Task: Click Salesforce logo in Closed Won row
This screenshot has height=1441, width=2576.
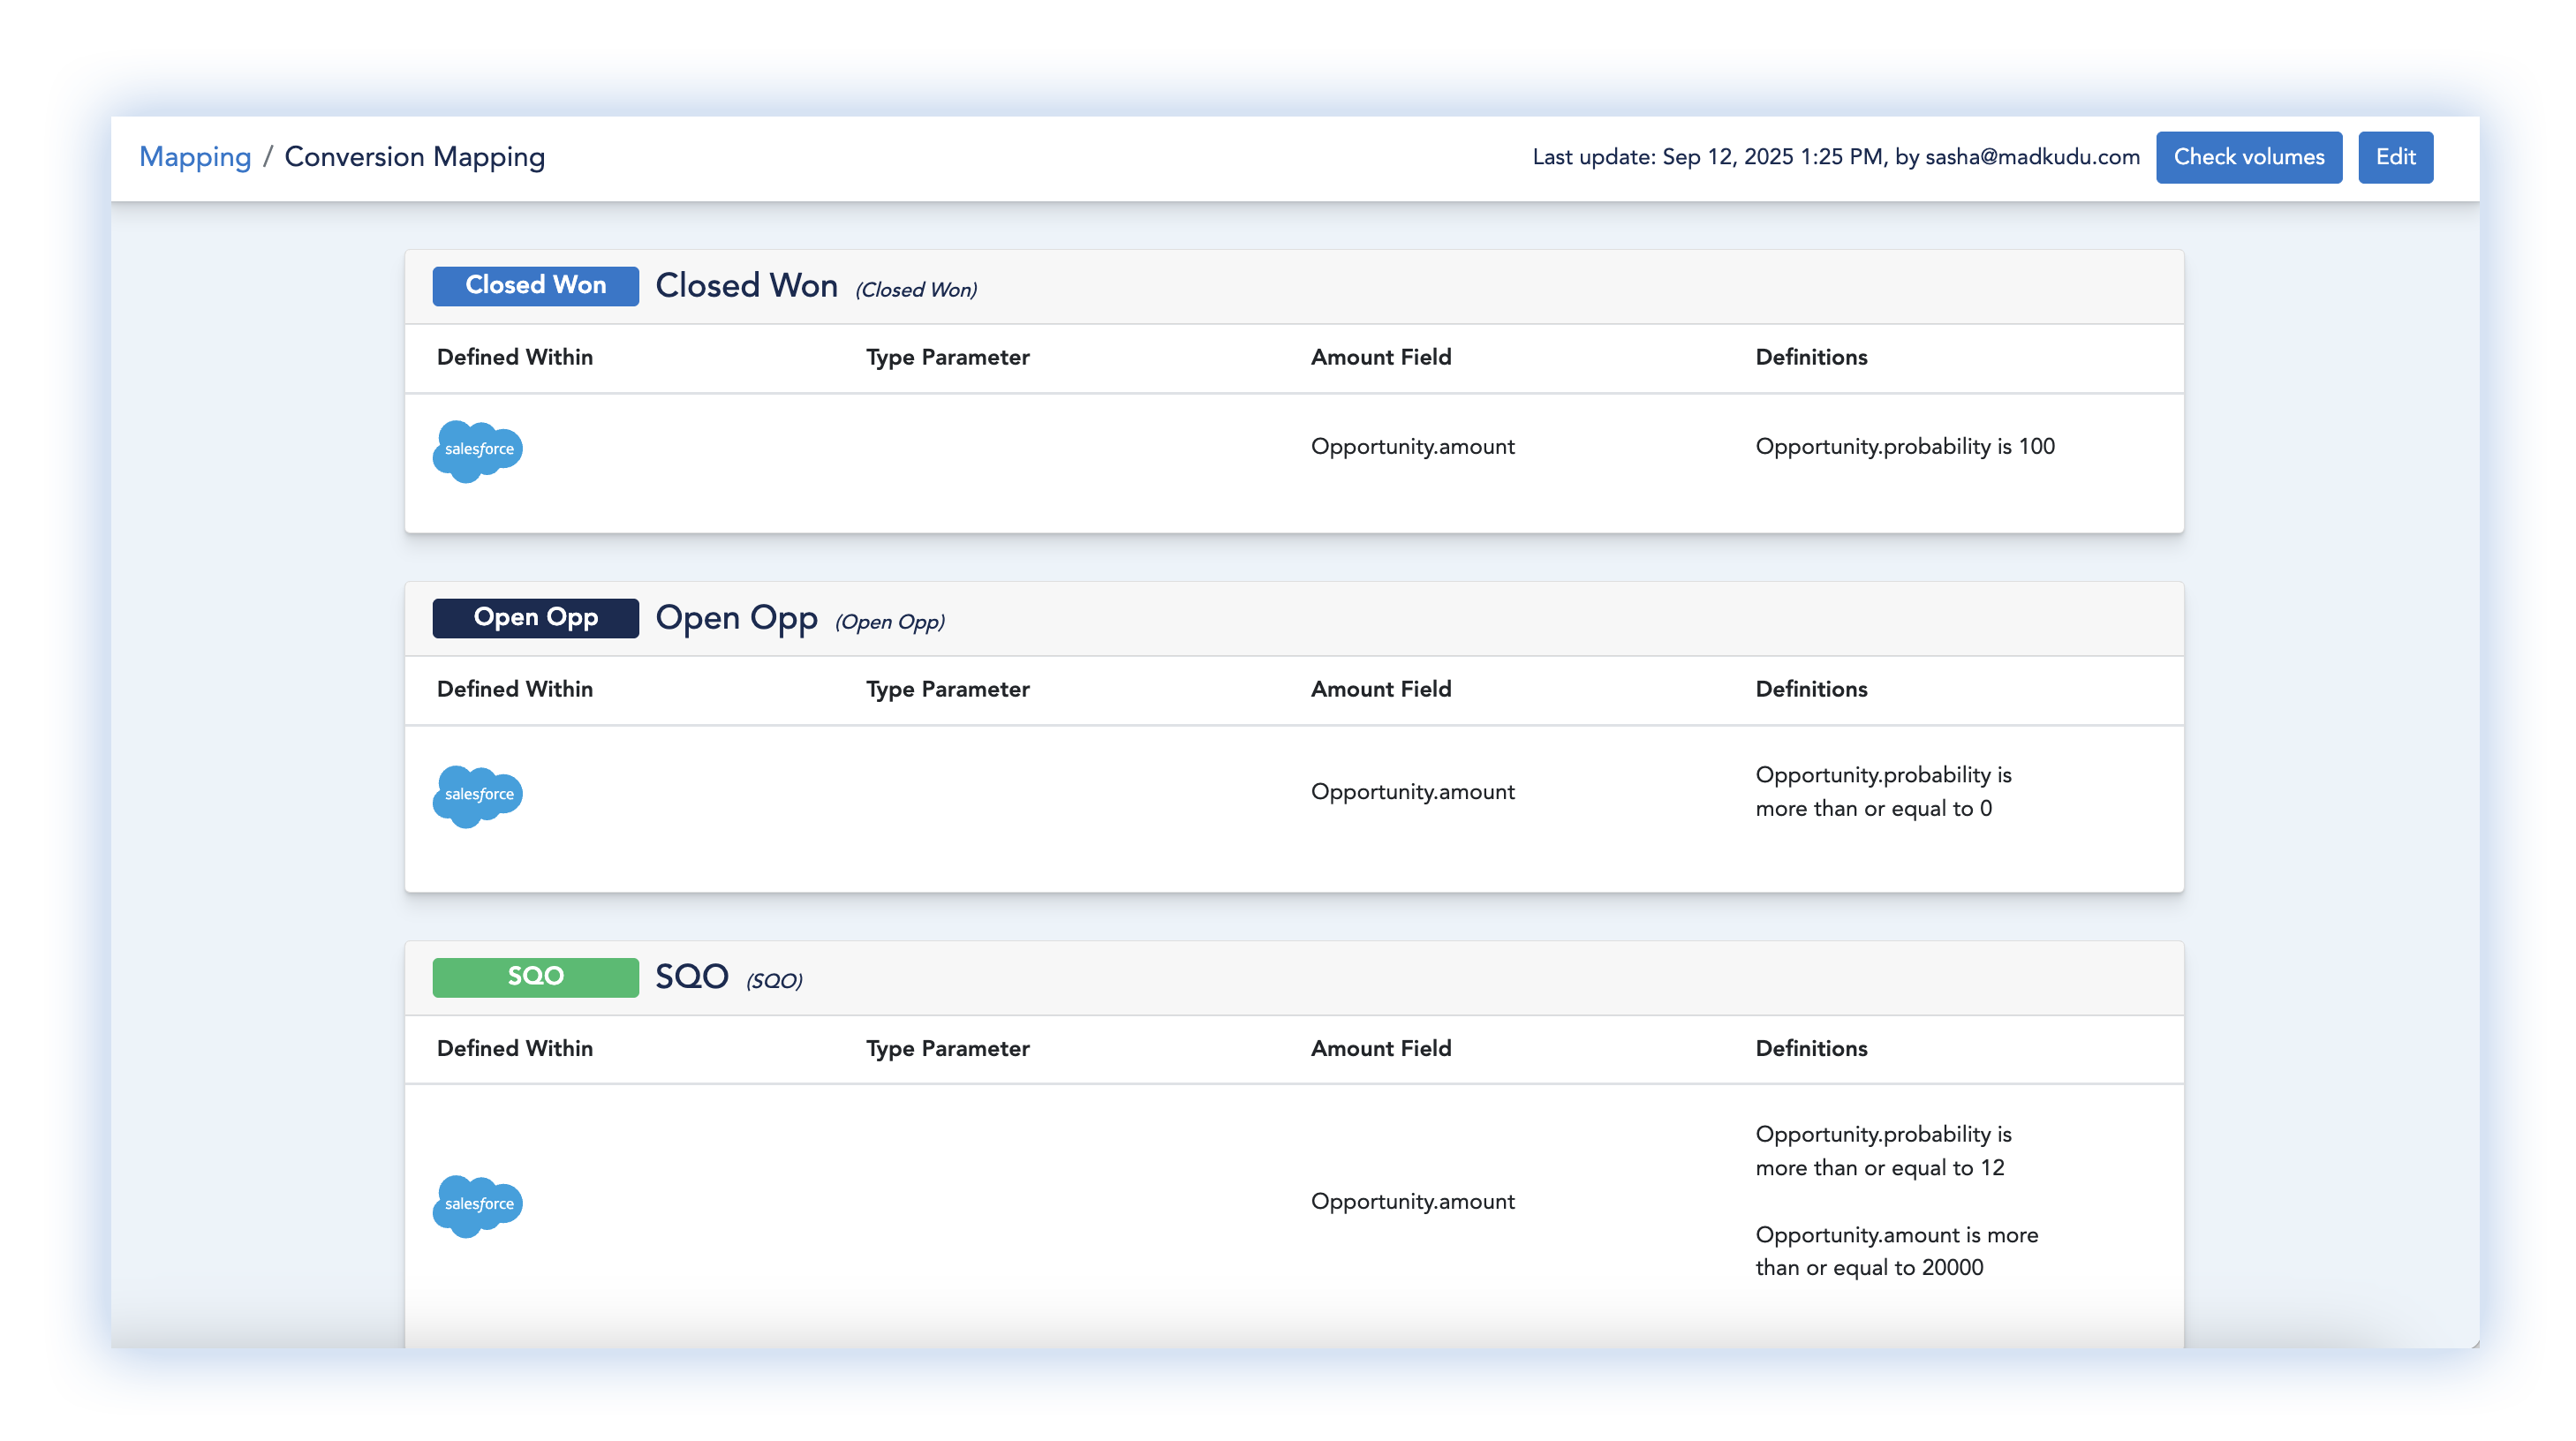Action: tap(477, 450)
